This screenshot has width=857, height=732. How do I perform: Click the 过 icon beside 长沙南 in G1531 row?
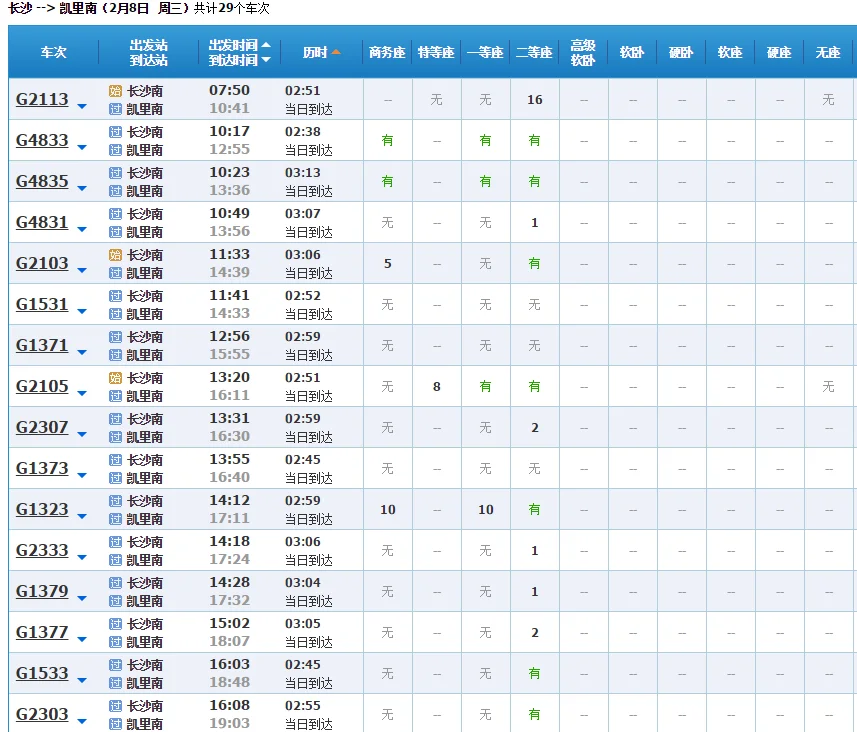coord(115,296)
